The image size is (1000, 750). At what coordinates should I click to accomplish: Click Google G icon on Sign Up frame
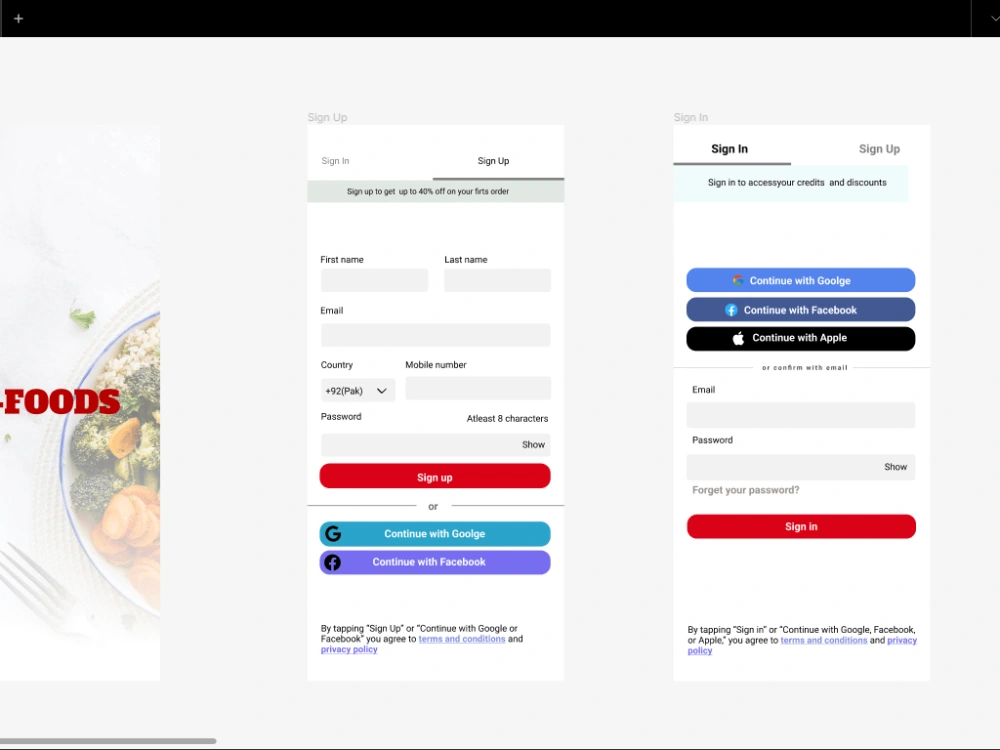pyautogui.click(x=333, y=533)
